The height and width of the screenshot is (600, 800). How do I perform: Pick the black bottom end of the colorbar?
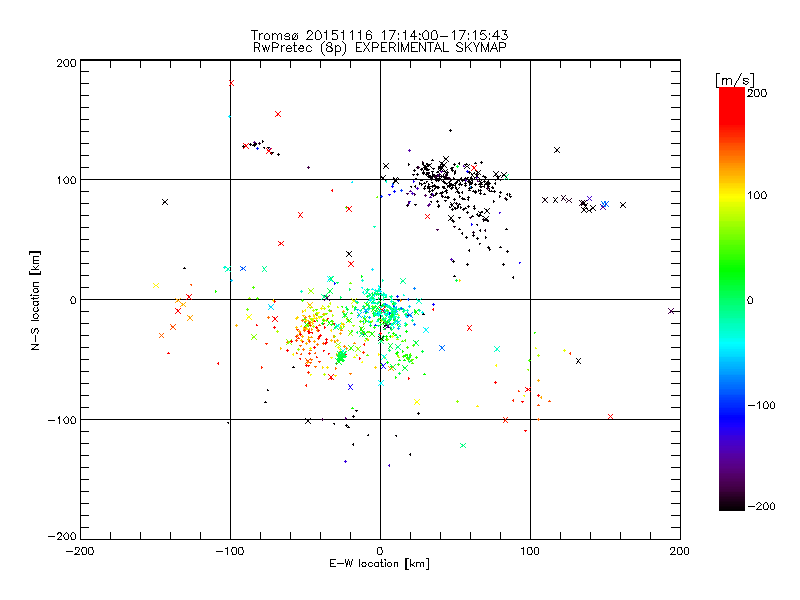pos(732,503)
